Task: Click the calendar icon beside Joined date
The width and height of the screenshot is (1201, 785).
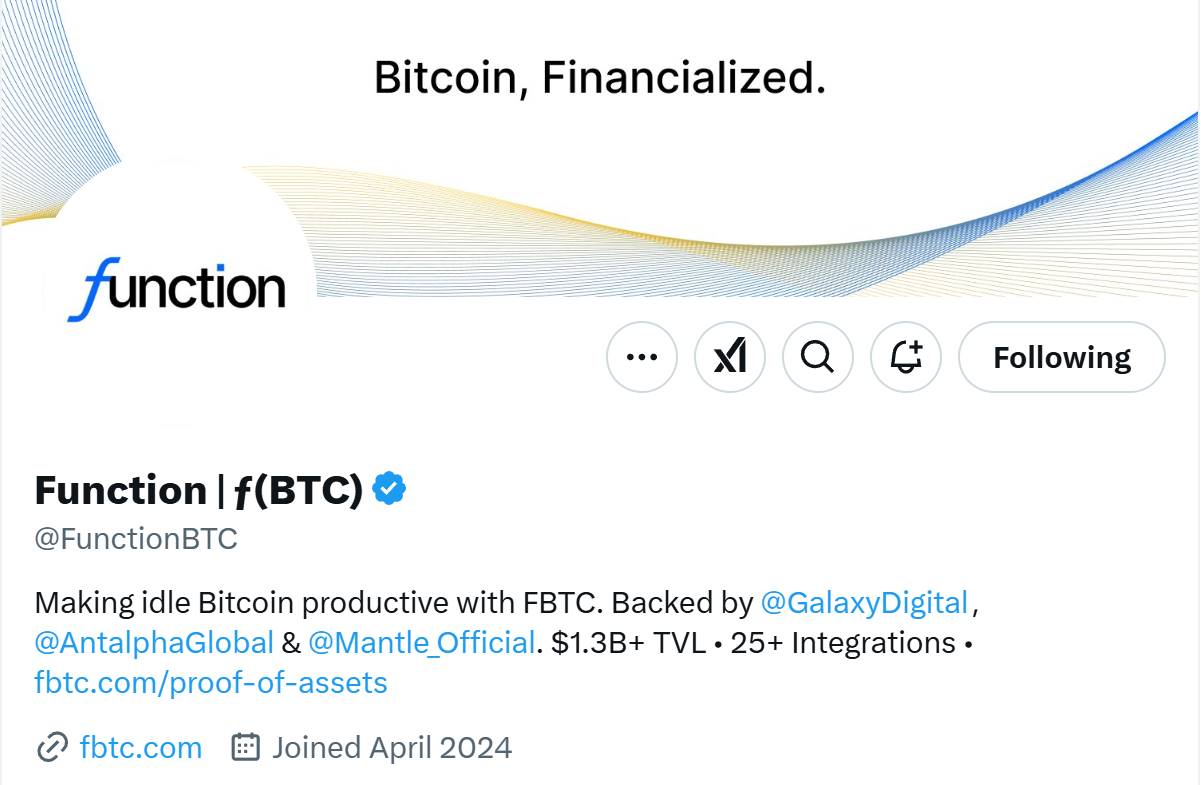Action: point(246,747)
